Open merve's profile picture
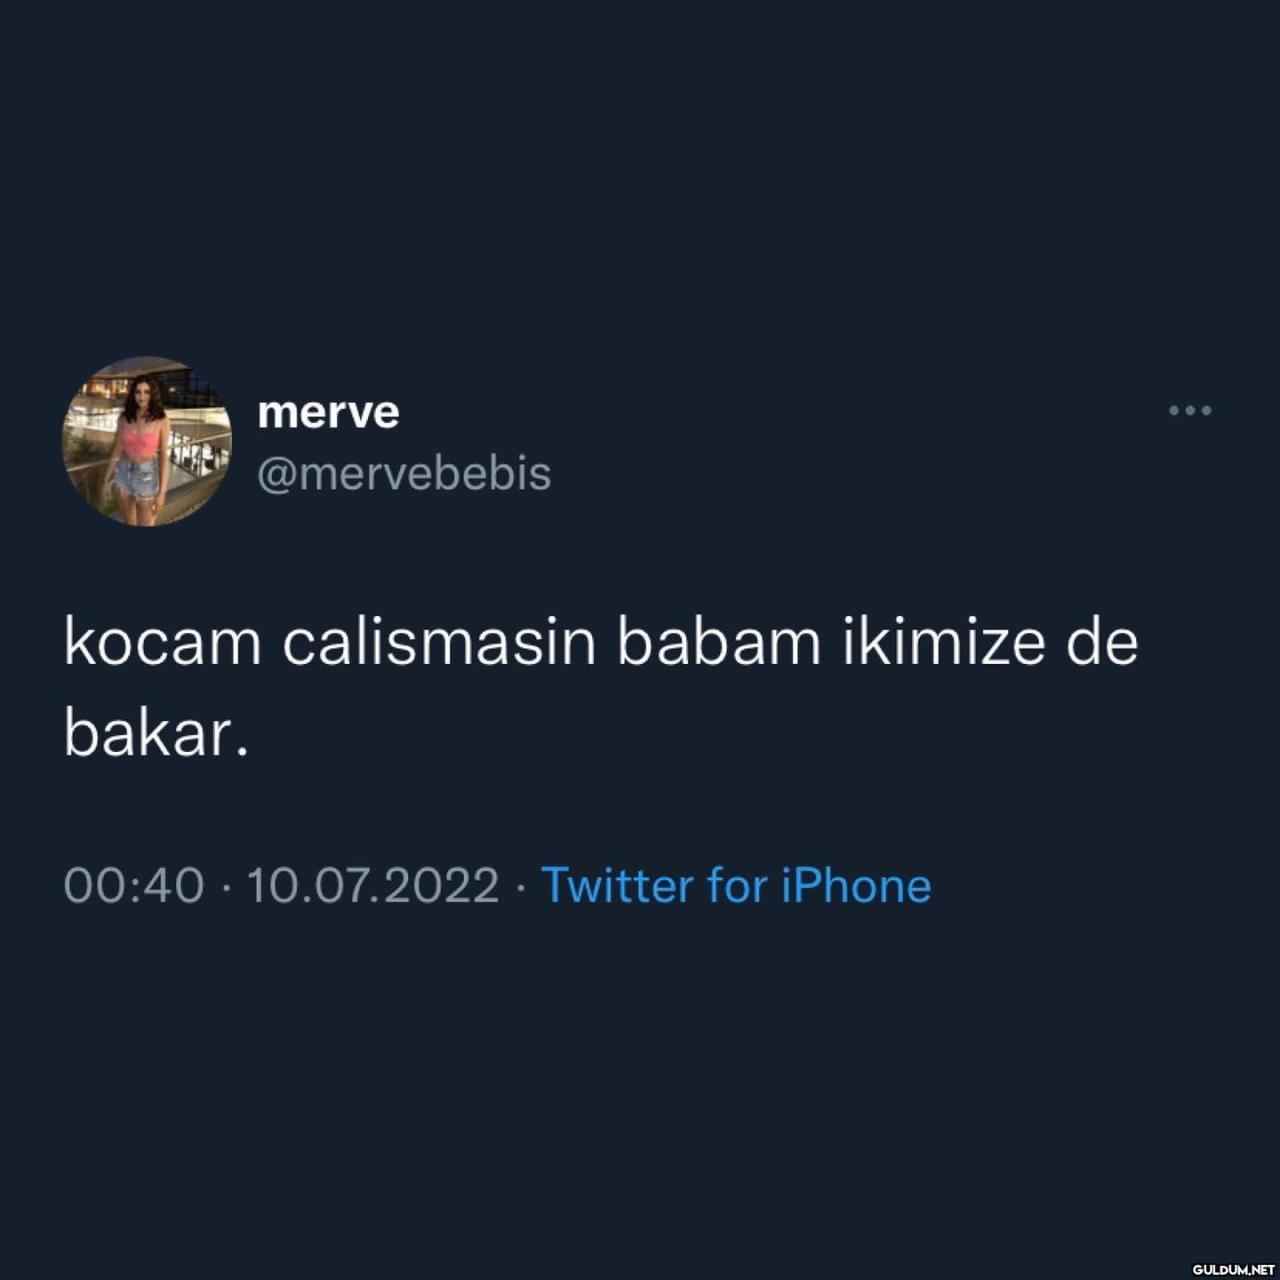 click(x=147, y=441)
